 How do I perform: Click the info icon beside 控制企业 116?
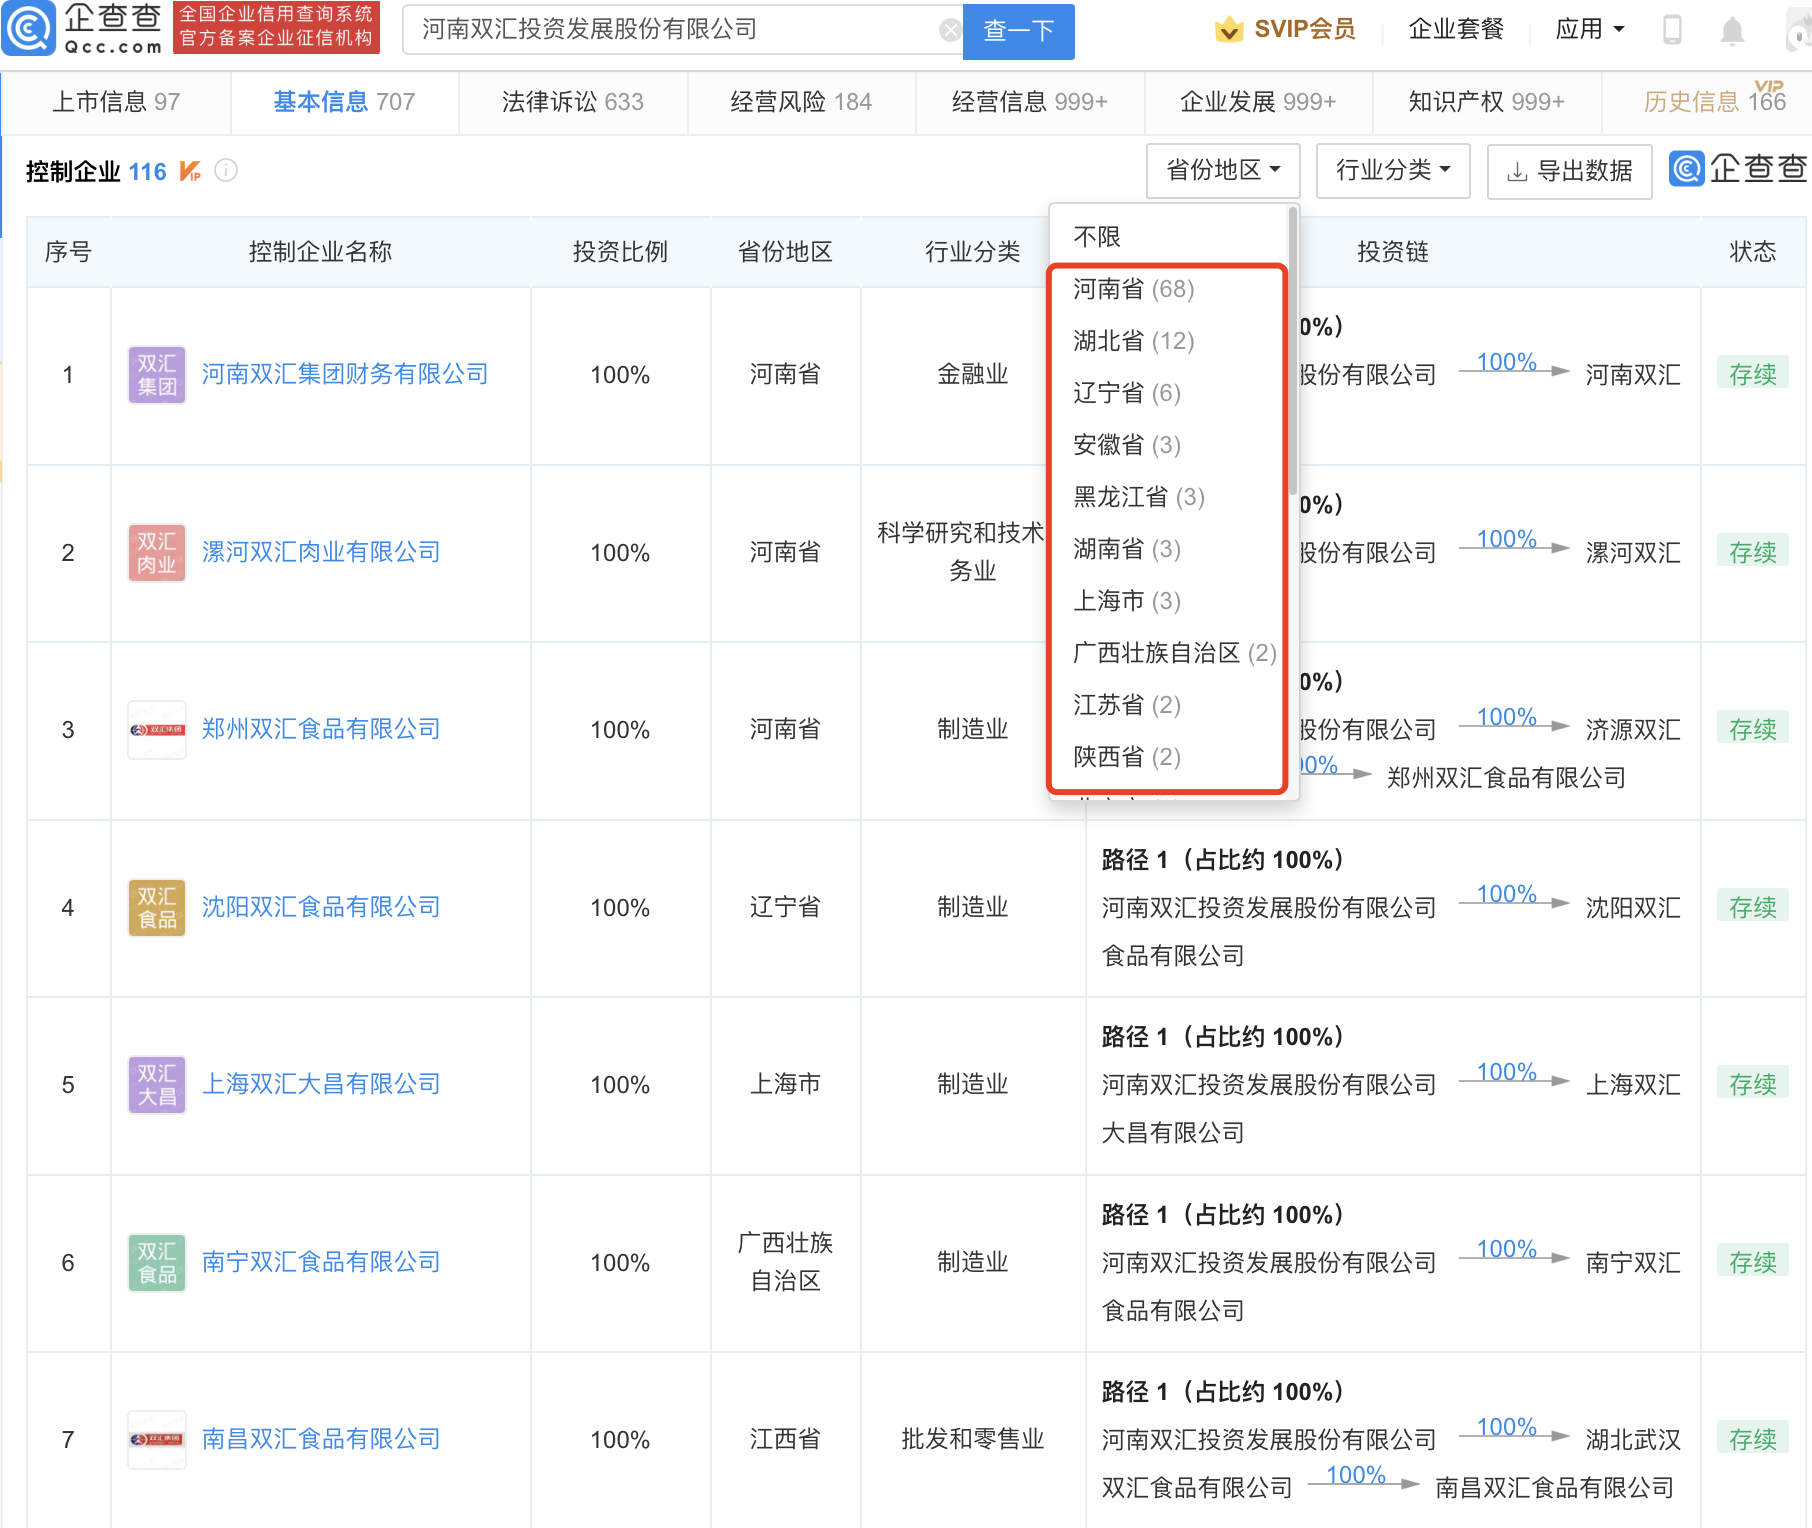[227, 171]
